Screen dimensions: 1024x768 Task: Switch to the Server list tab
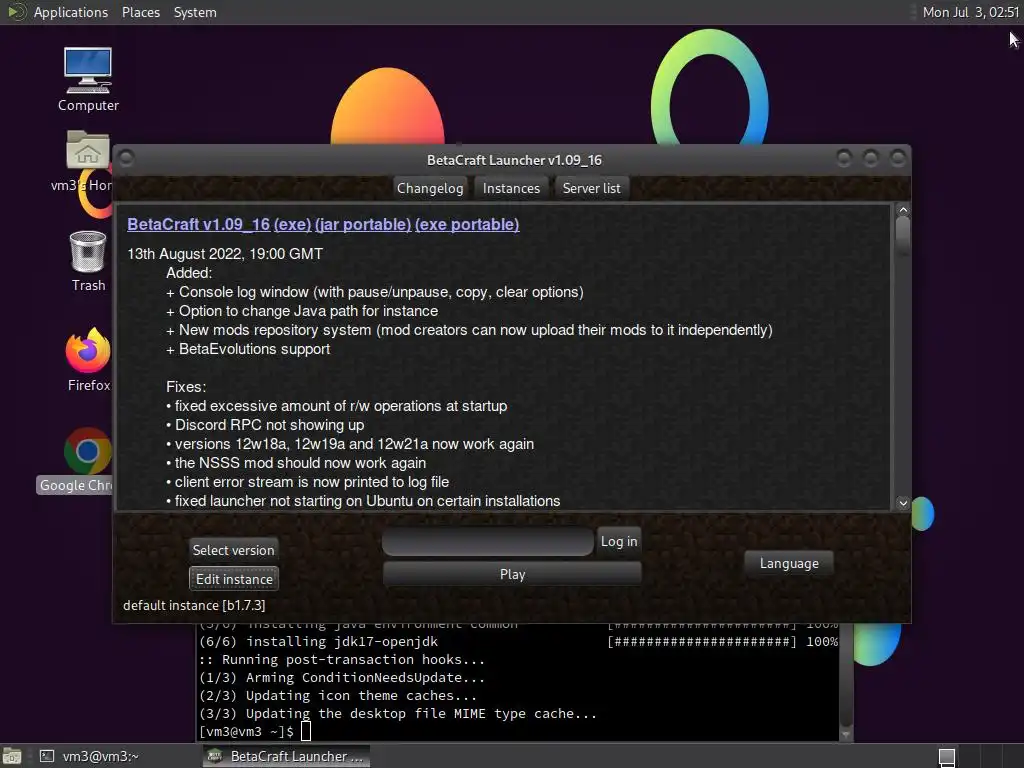[x=591, y=188]
